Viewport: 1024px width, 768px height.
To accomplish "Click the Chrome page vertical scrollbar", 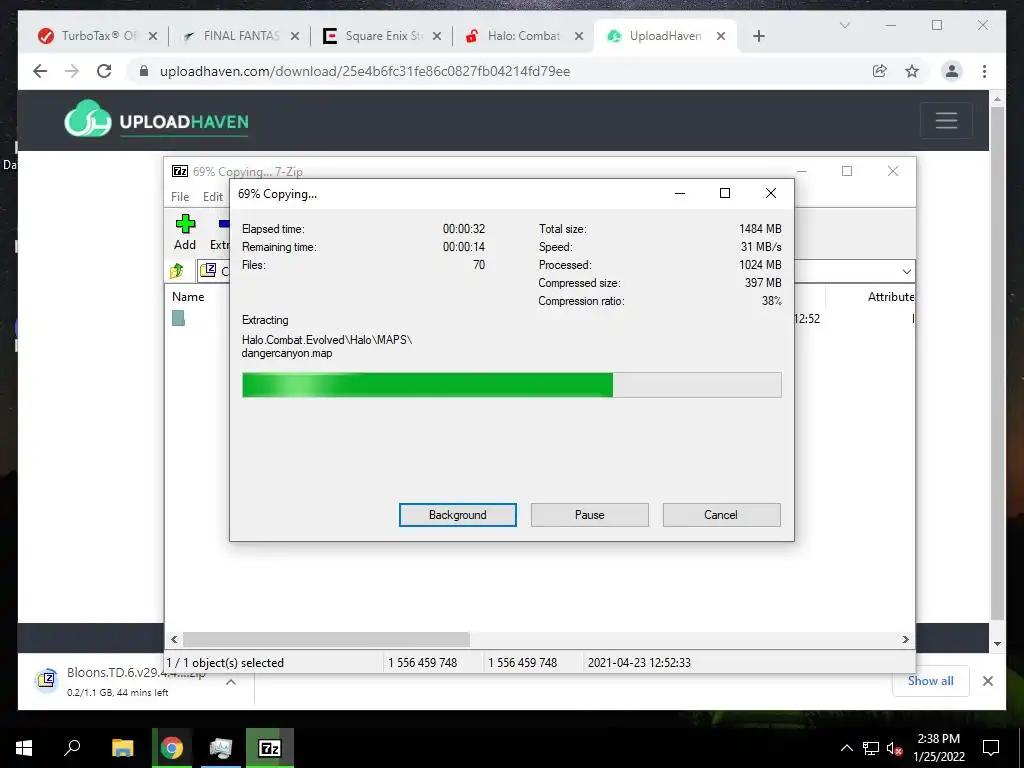I will [997, 362].
